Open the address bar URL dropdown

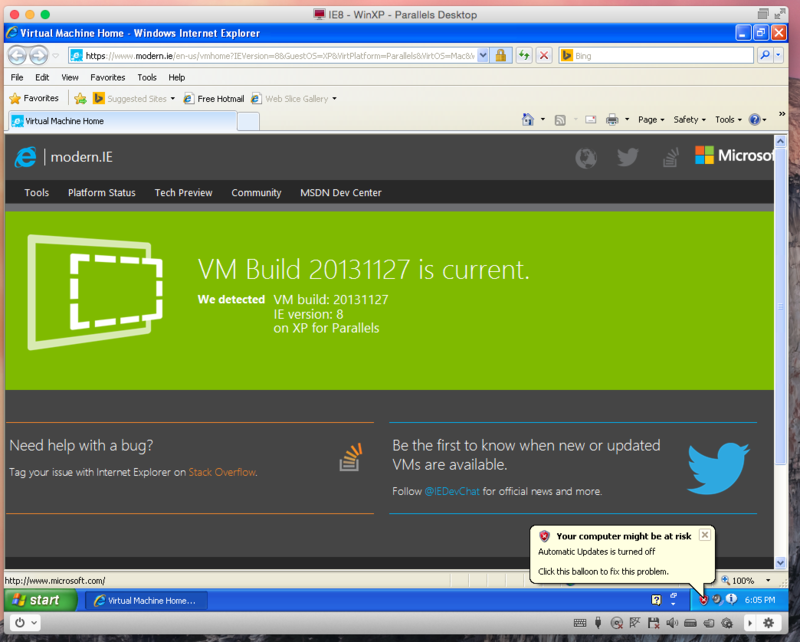[x=483, y=55]
